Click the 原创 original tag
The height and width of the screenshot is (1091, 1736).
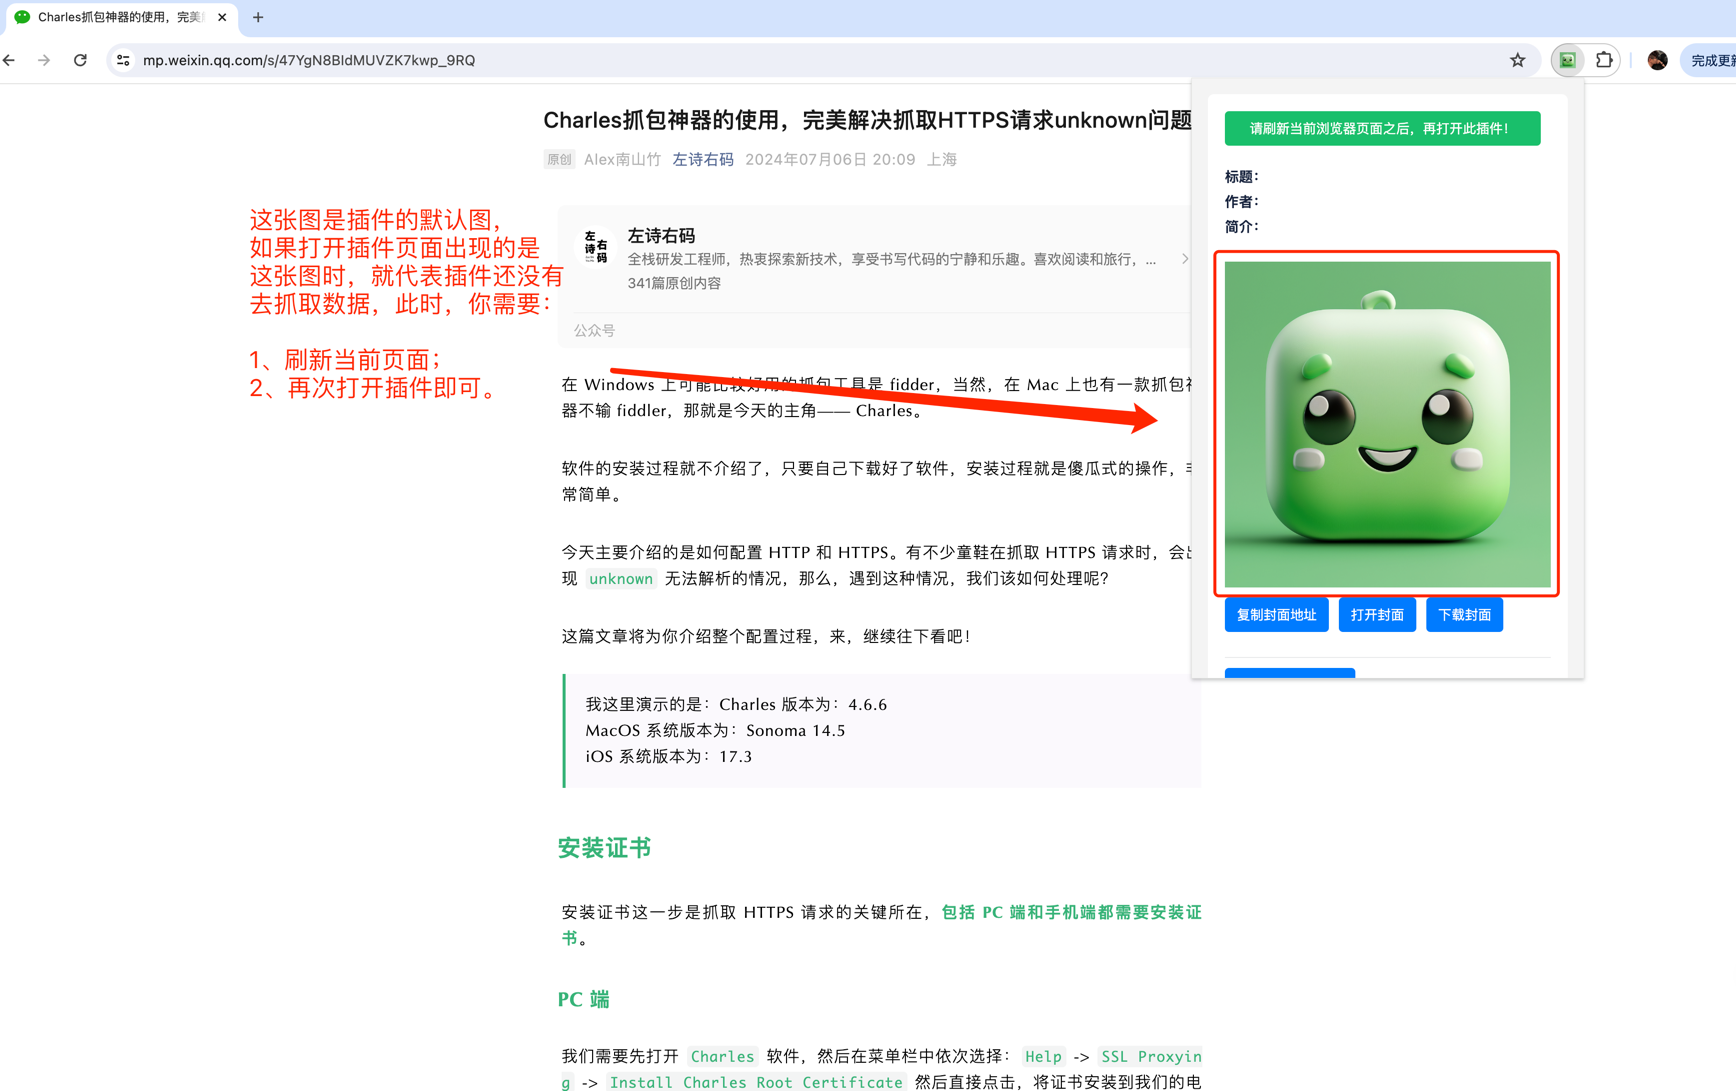pos(559,159)
